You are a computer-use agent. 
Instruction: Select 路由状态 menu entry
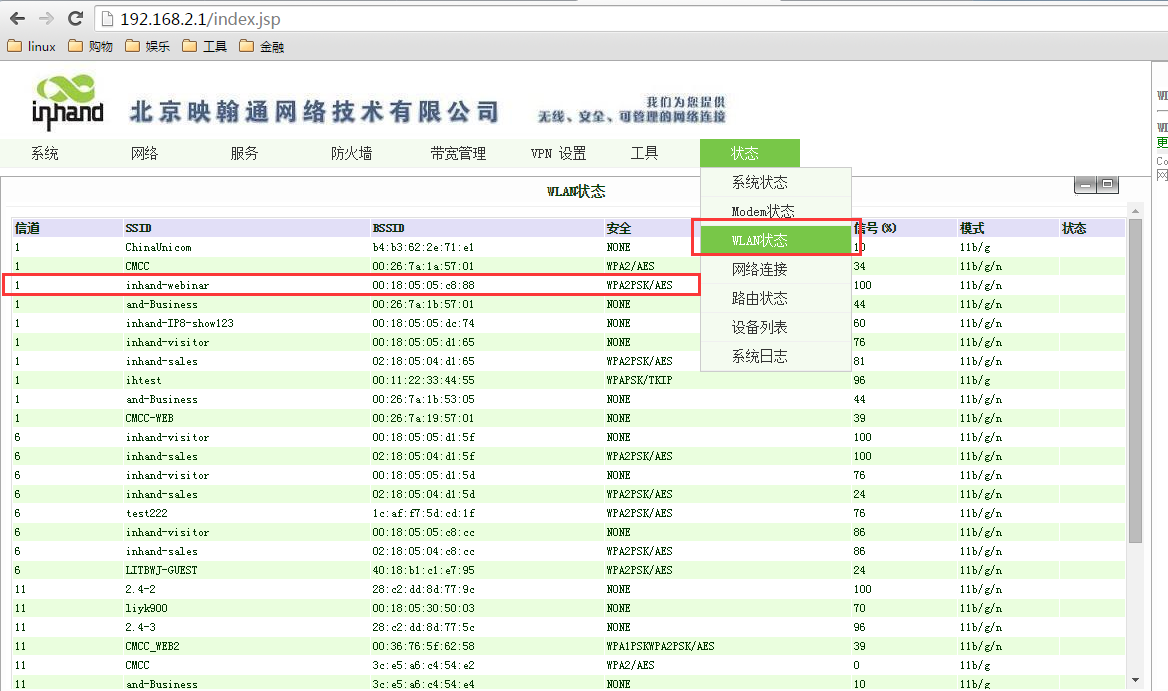tap(759, 298)
